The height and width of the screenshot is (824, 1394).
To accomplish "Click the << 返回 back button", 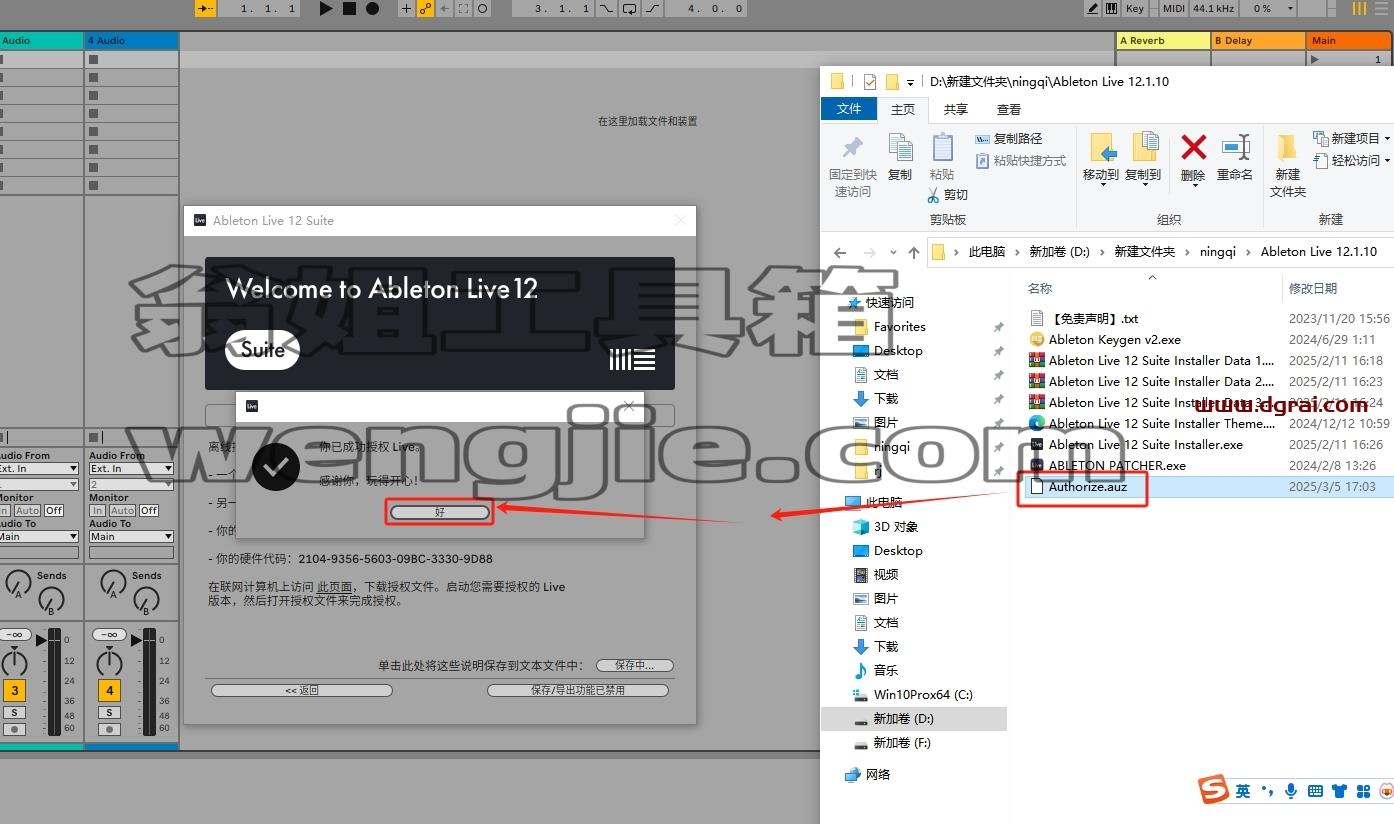I will [x=301, y=690].
